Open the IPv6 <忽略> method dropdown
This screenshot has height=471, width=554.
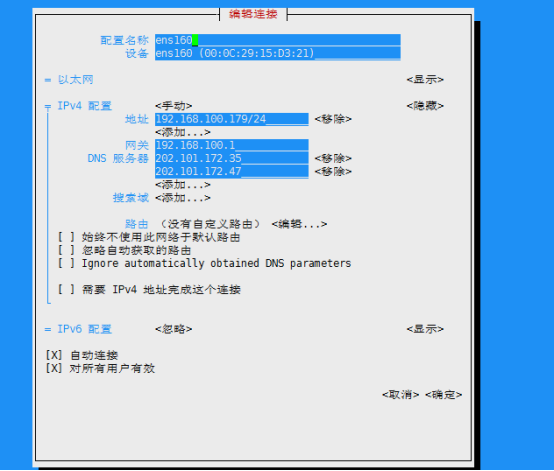click(173, 329)
